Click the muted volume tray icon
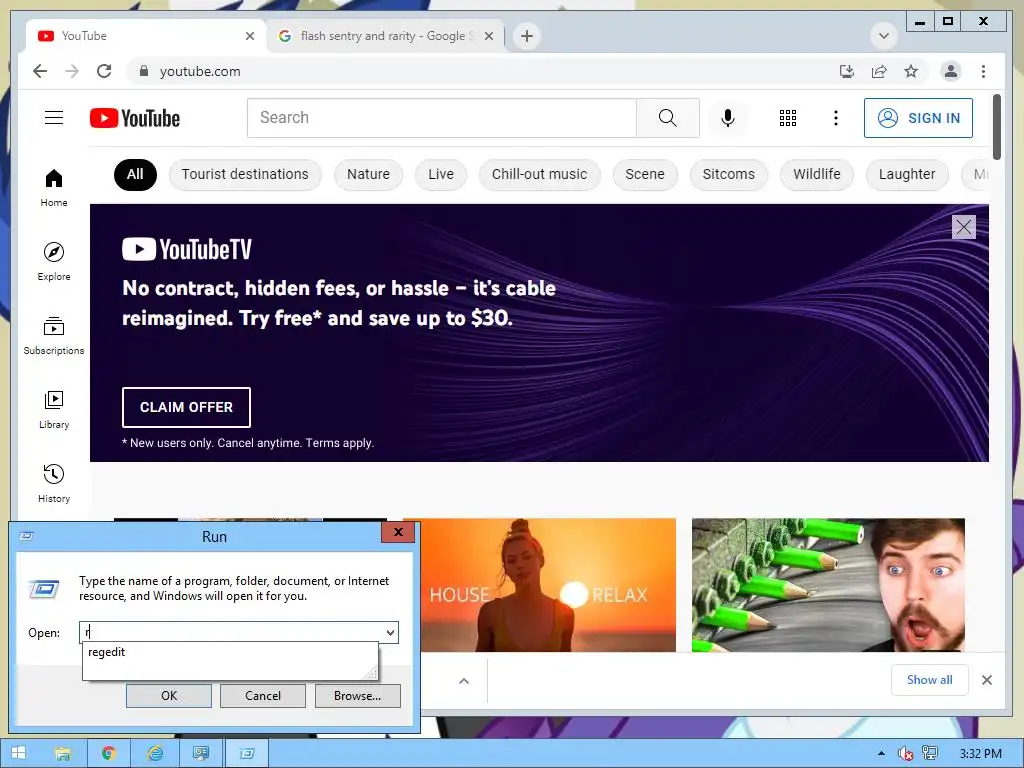1024x768 pixels. pyautogui.click(x=905, y=754)
